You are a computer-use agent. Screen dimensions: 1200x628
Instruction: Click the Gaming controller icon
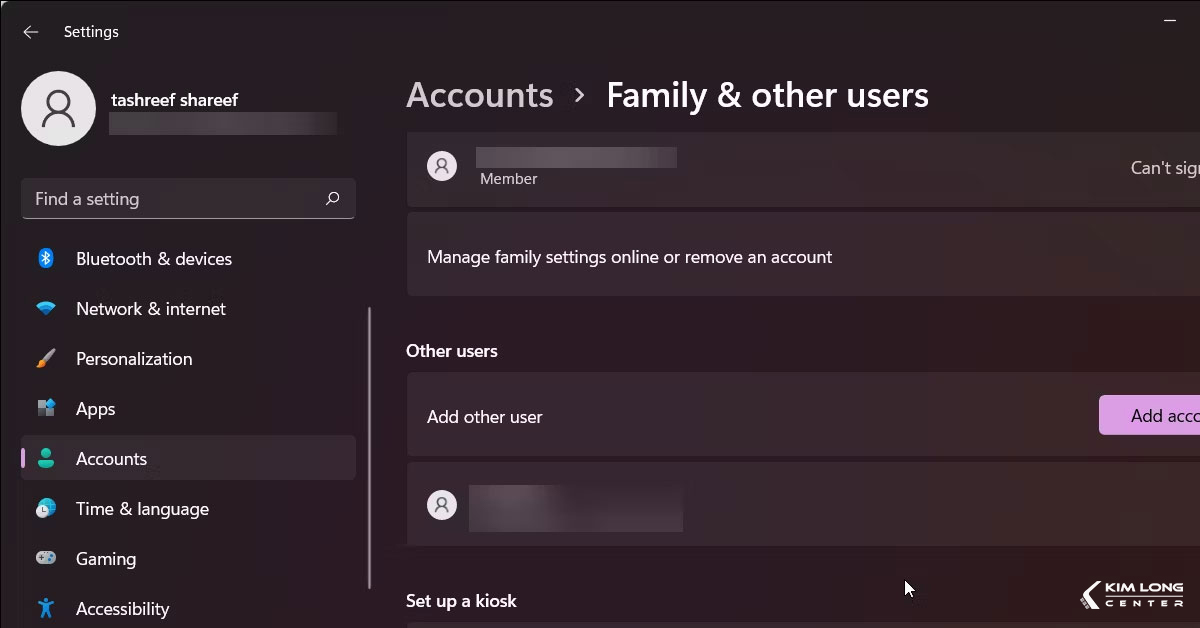pos(46,559)
